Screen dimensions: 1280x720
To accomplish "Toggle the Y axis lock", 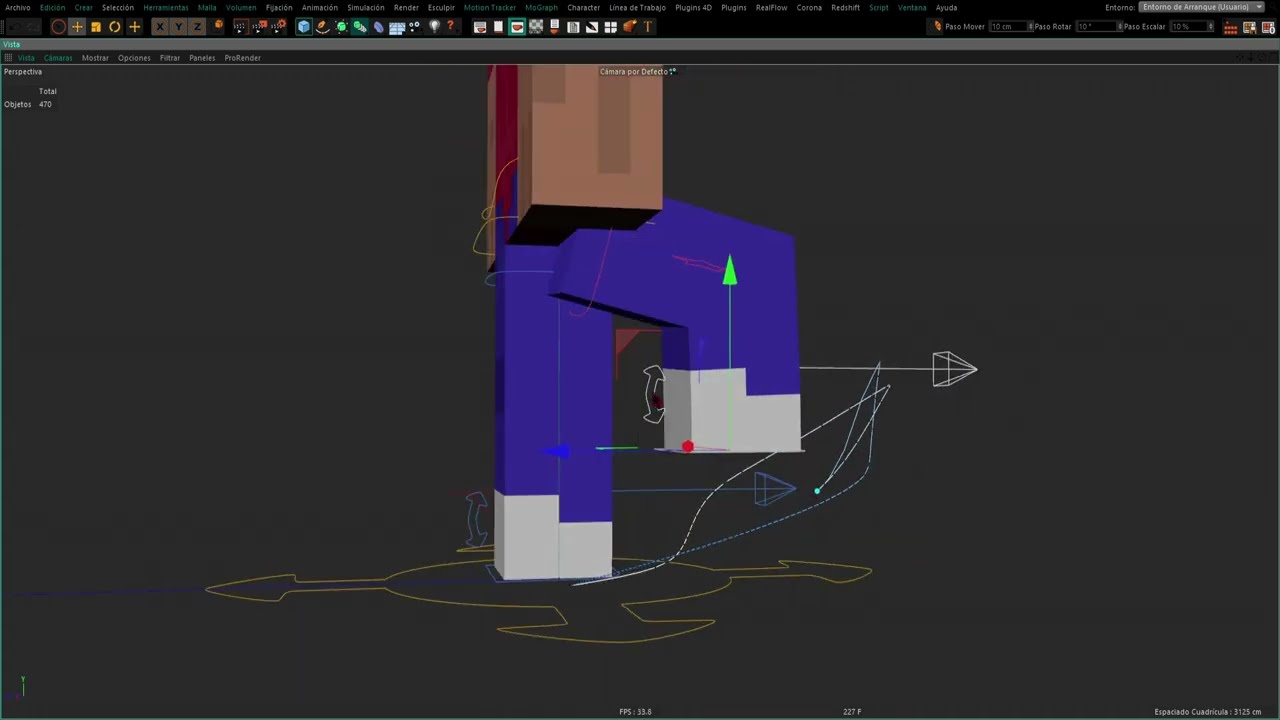I will click(x=179, y=27).
